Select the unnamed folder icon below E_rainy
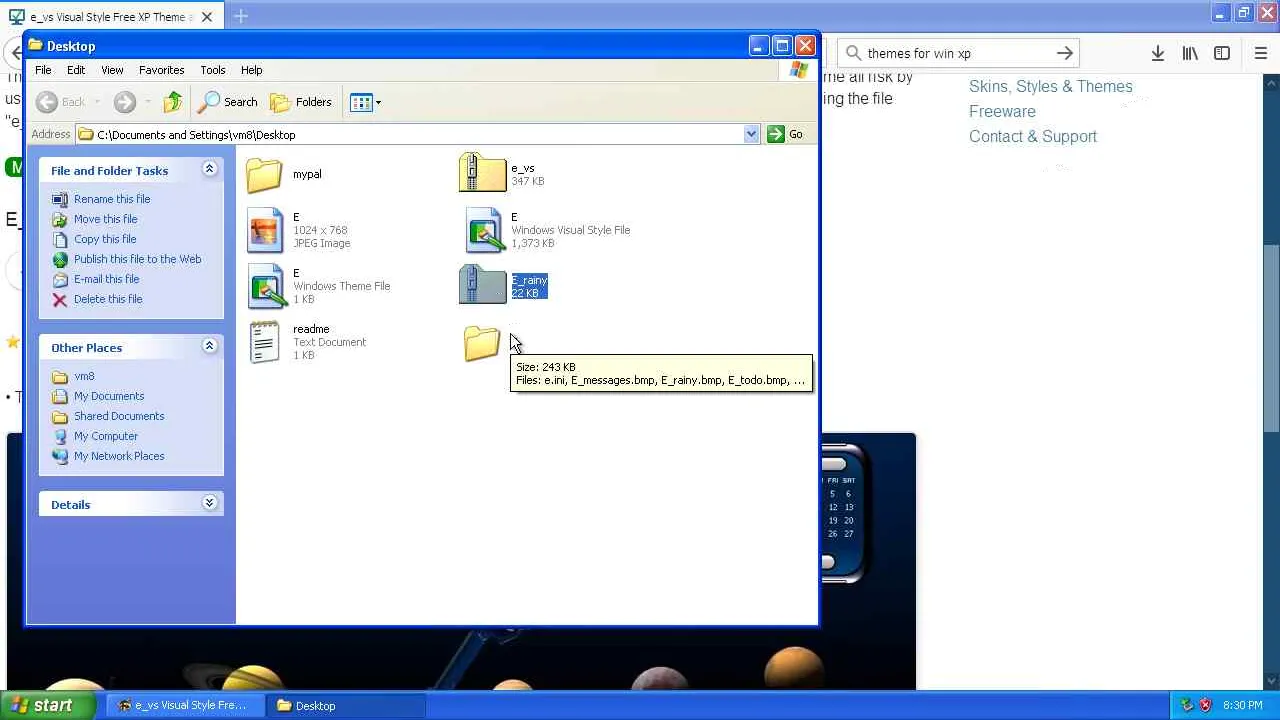The width and height of the screenshot is (1280, 720). (x=482, y=343)
